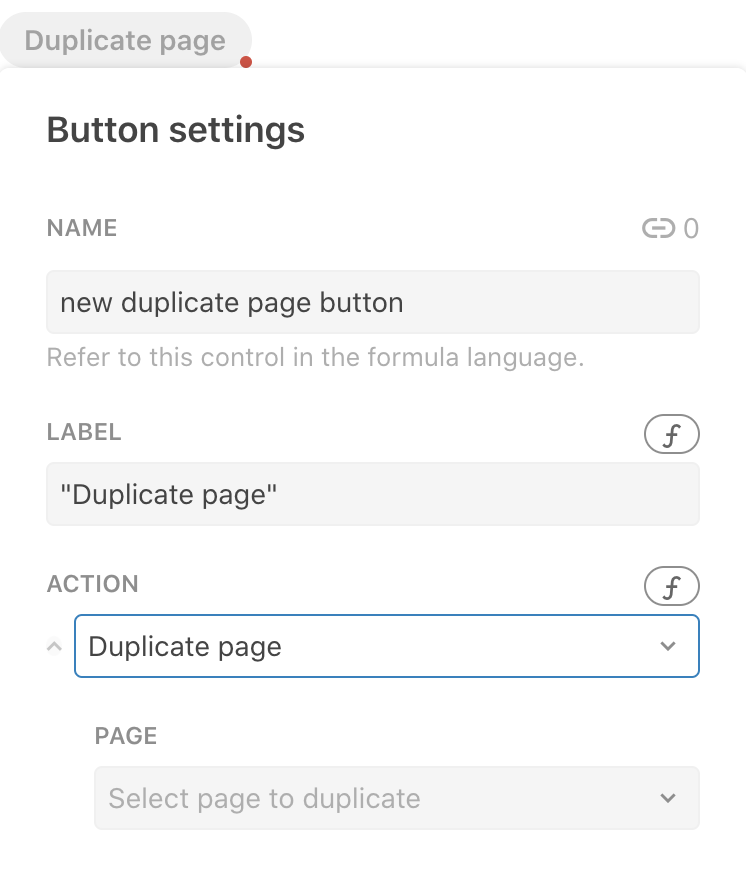Screen dimensions: 746x870
Task: Click the "Refer to this control" hint text
Action: [x=316, y=357]
